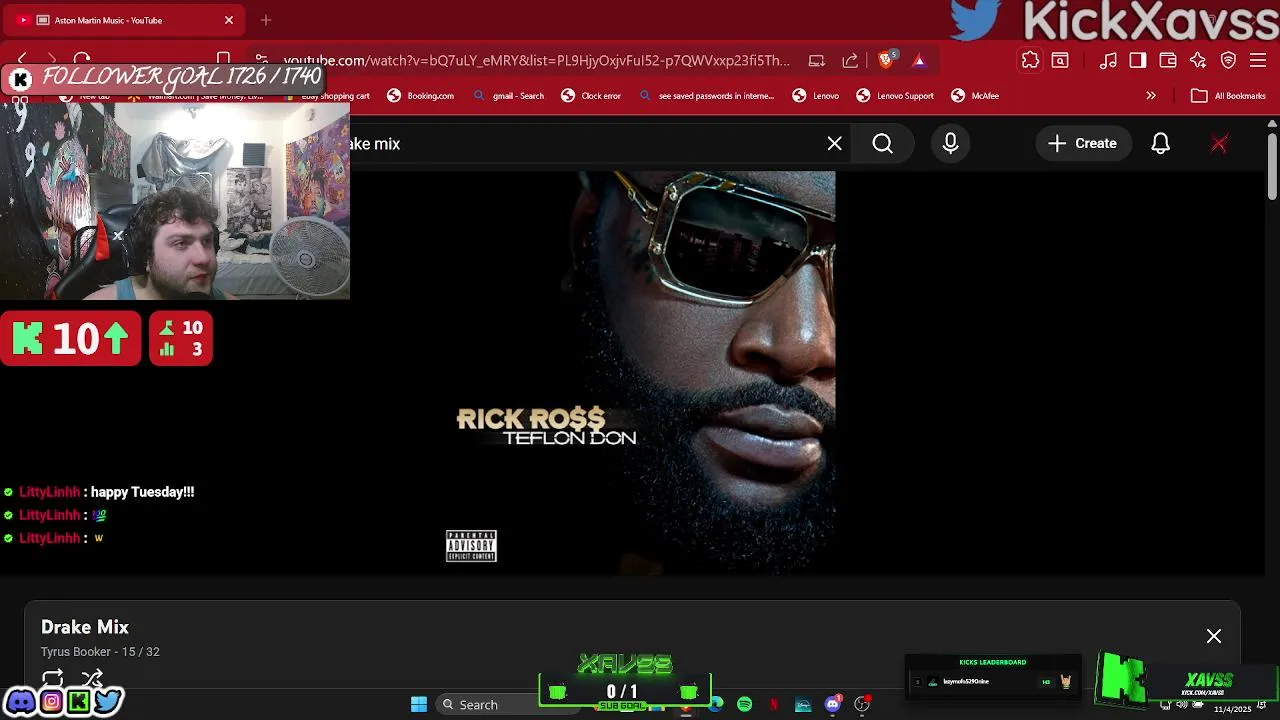
Task: Open Brave VPN shield icon
Action: 1228,60
